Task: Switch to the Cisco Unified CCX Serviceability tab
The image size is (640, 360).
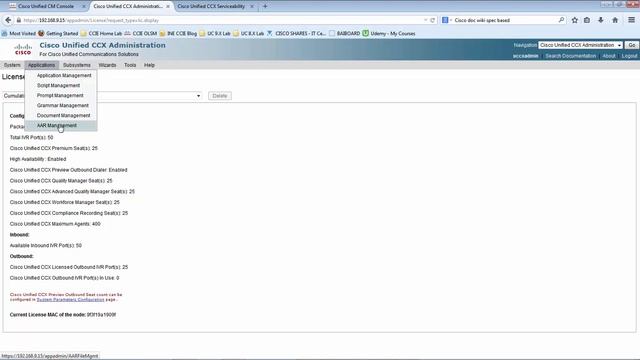Action: click(x=211, y=7)
